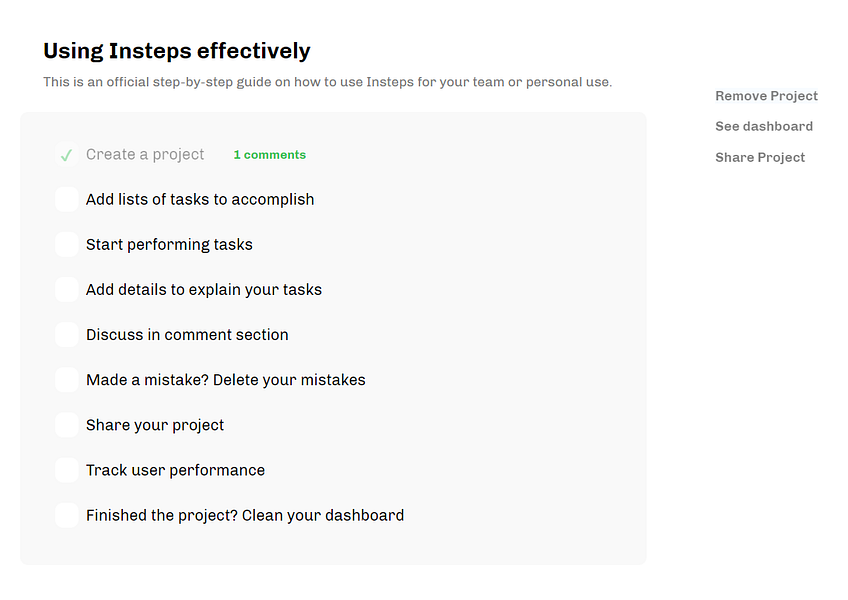Screen dimensions: 848x600
Task: Select the Create a project task text
Action: (145, 154)
